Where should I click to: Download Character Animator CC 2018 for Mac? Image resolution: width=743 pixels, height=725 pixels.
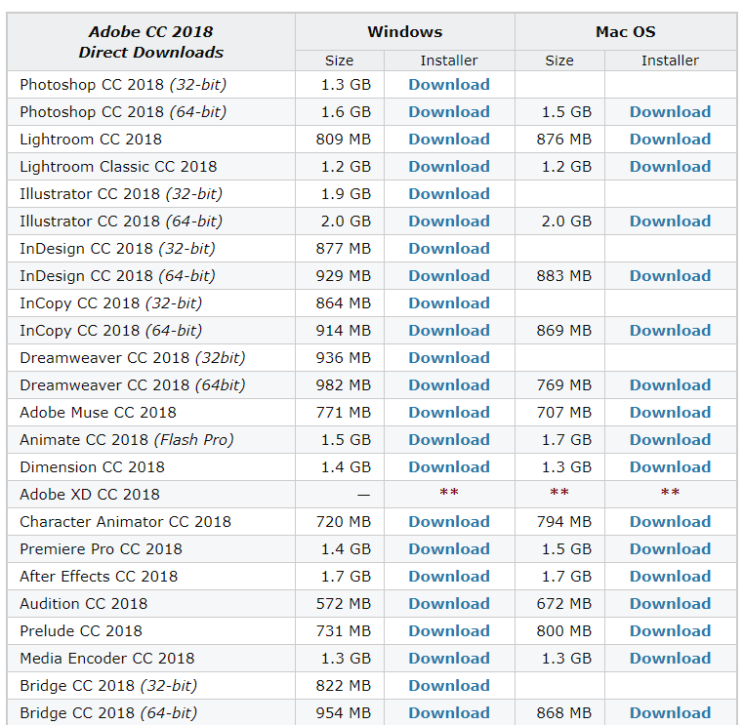(x=670, y=522)
